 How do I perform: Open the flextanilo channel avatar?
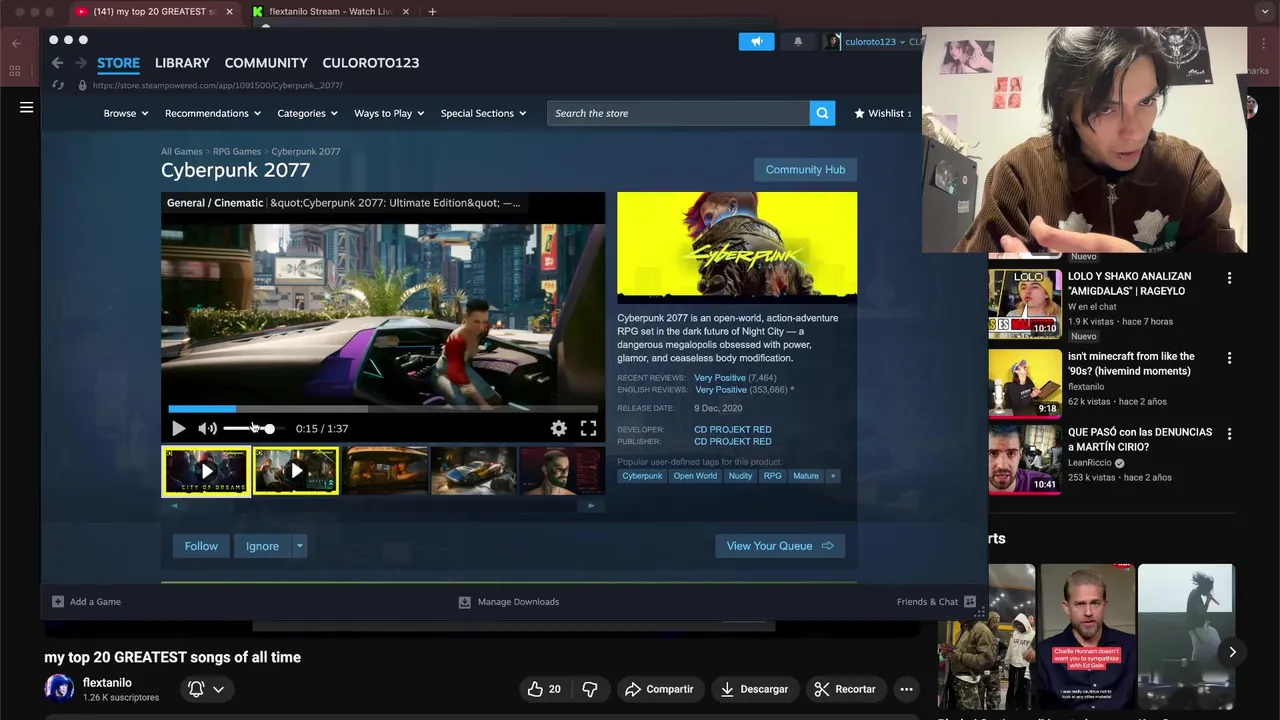[59, 688]
